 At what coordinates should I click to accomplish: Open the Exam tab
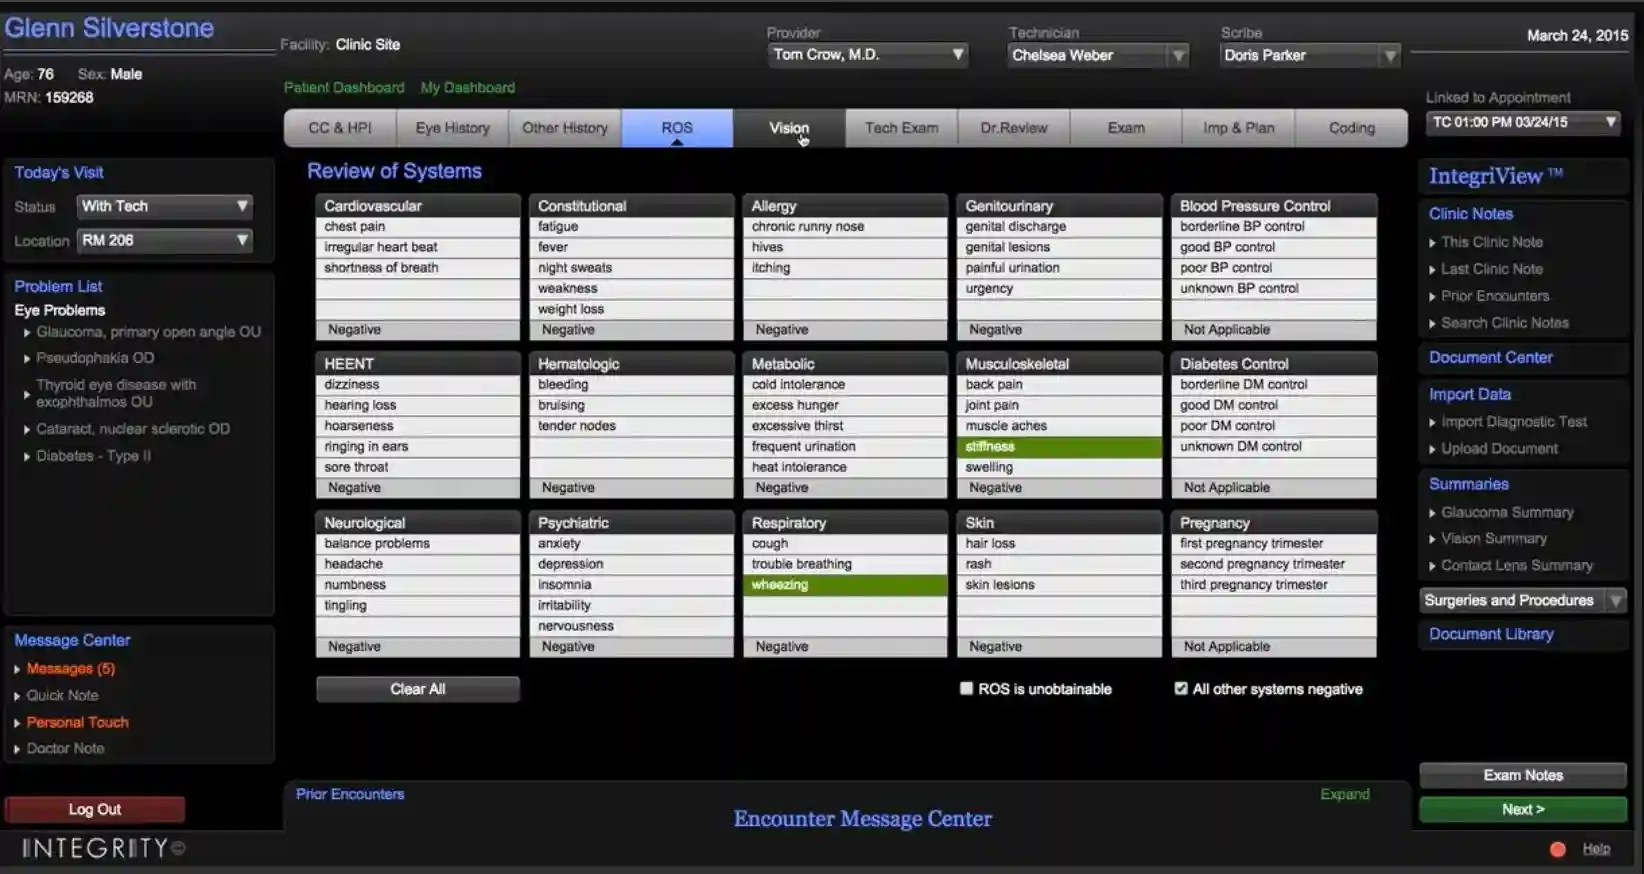1126,128
